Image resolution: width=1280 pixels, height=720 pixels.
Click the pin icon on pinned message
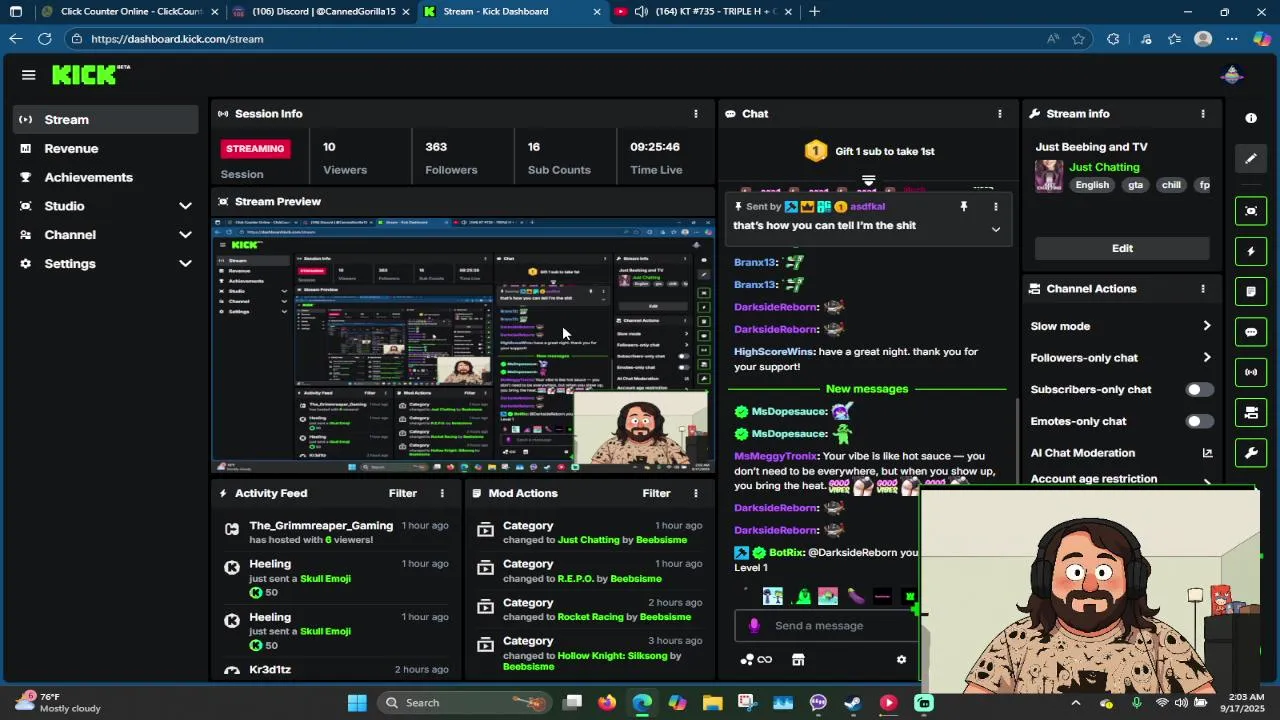[x=964, y=207]
